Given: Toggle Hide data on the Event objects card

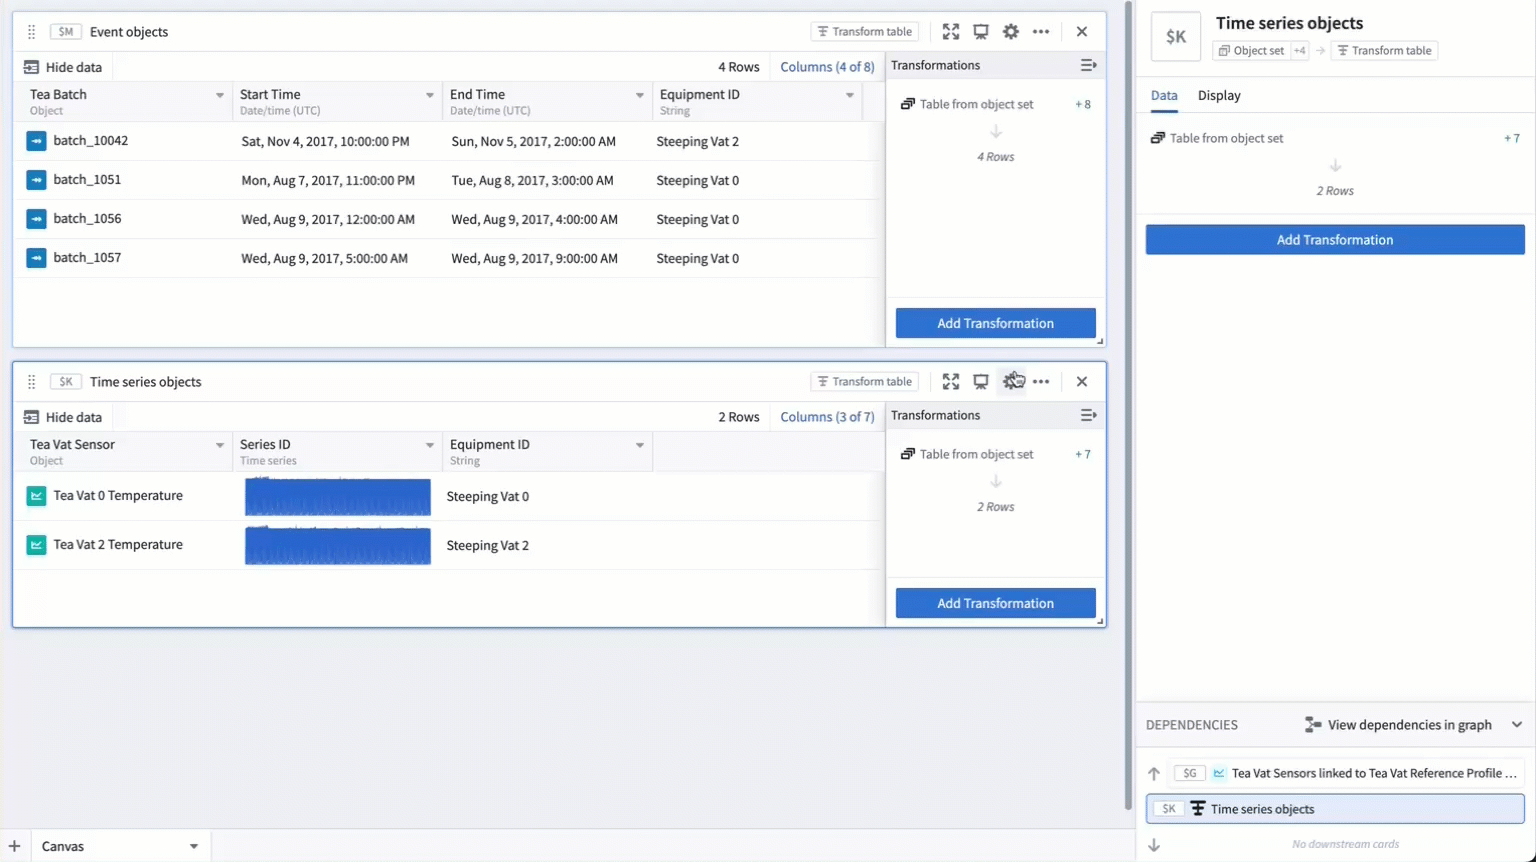Looking at the screenshot, I should 63,66.
